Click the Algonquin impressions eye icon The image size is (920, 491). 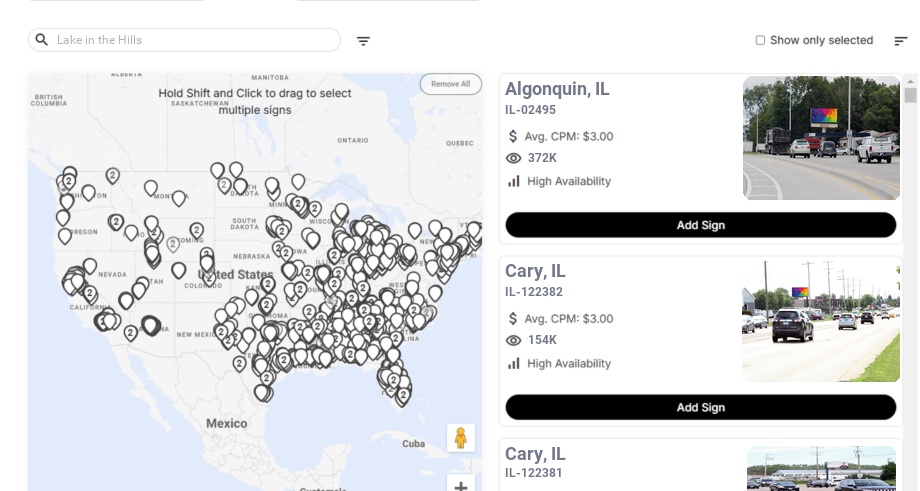click(514, 158)
